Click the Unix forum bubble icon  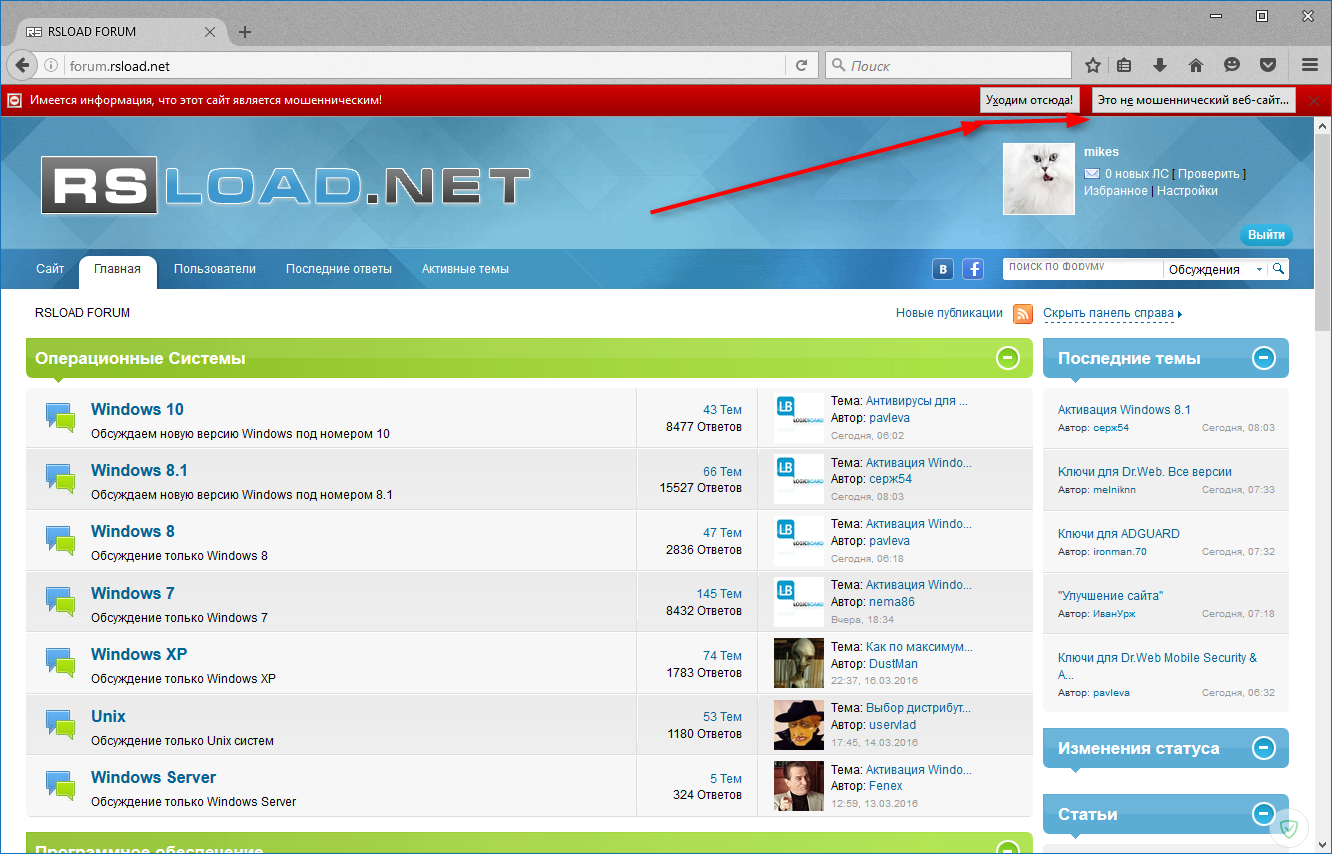[60, 724]
